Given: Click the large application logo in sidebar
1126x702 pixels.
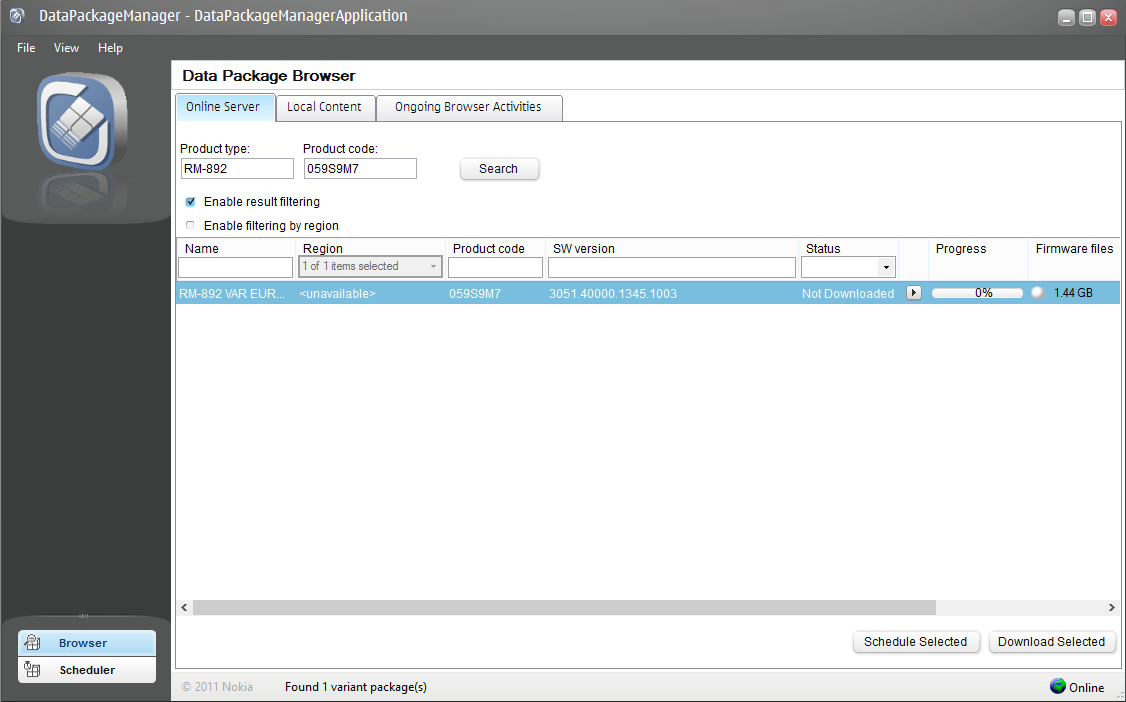Looking at the screenshot, I should coord(83,121).
